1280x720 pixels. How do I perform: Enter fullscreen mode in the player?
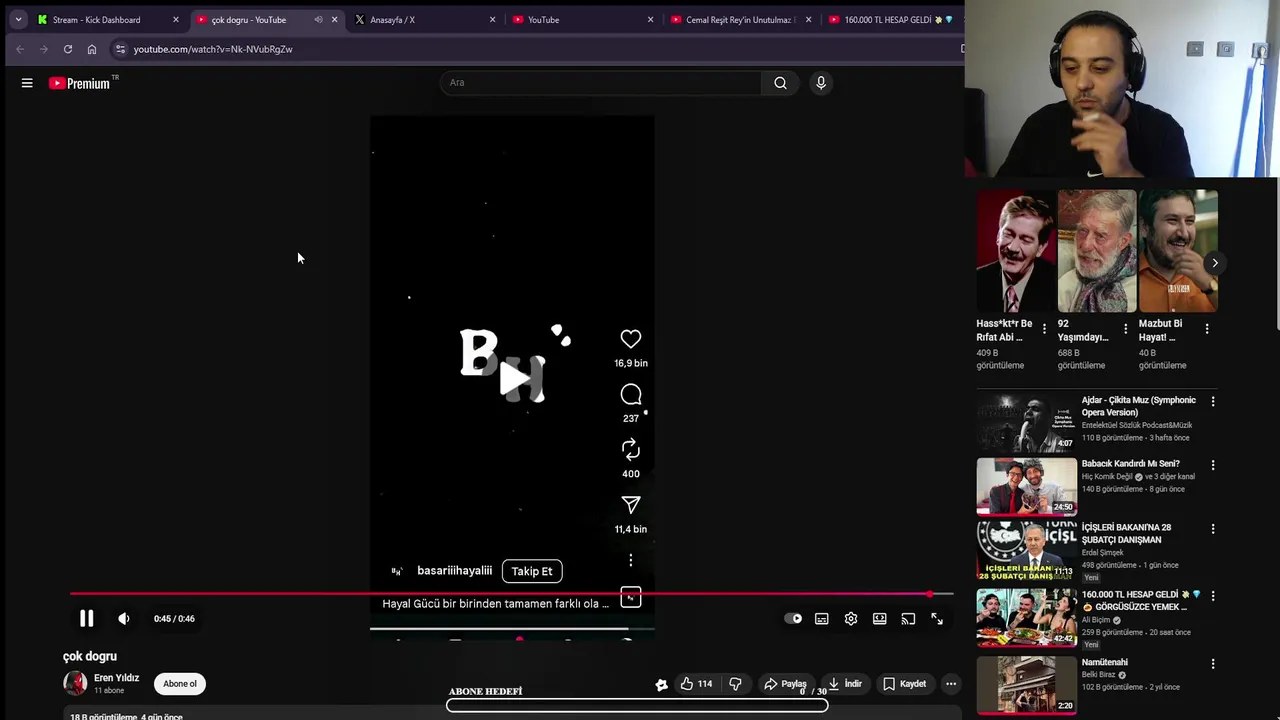click(x=937, y=619)
